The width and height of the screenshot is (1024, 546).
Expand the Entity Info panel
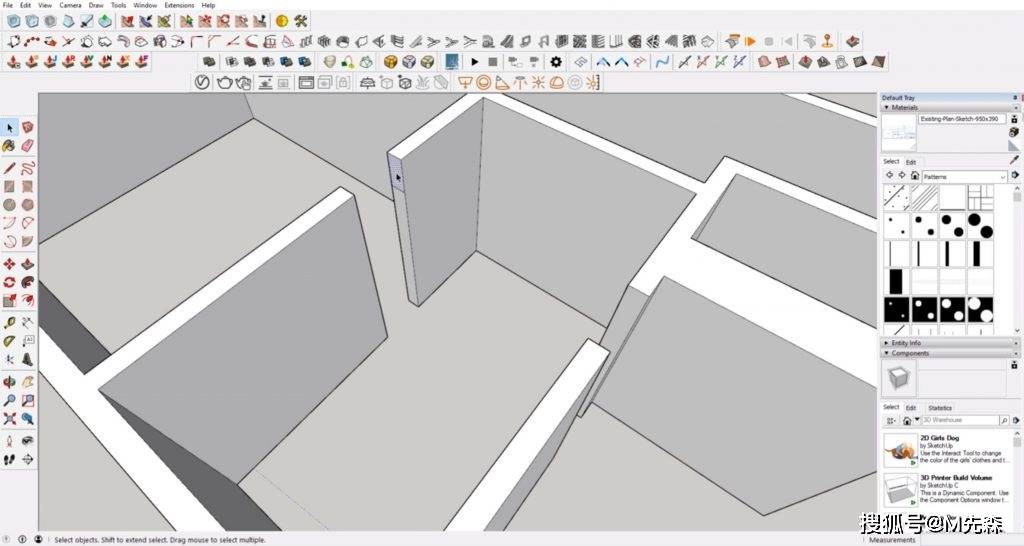887,343
